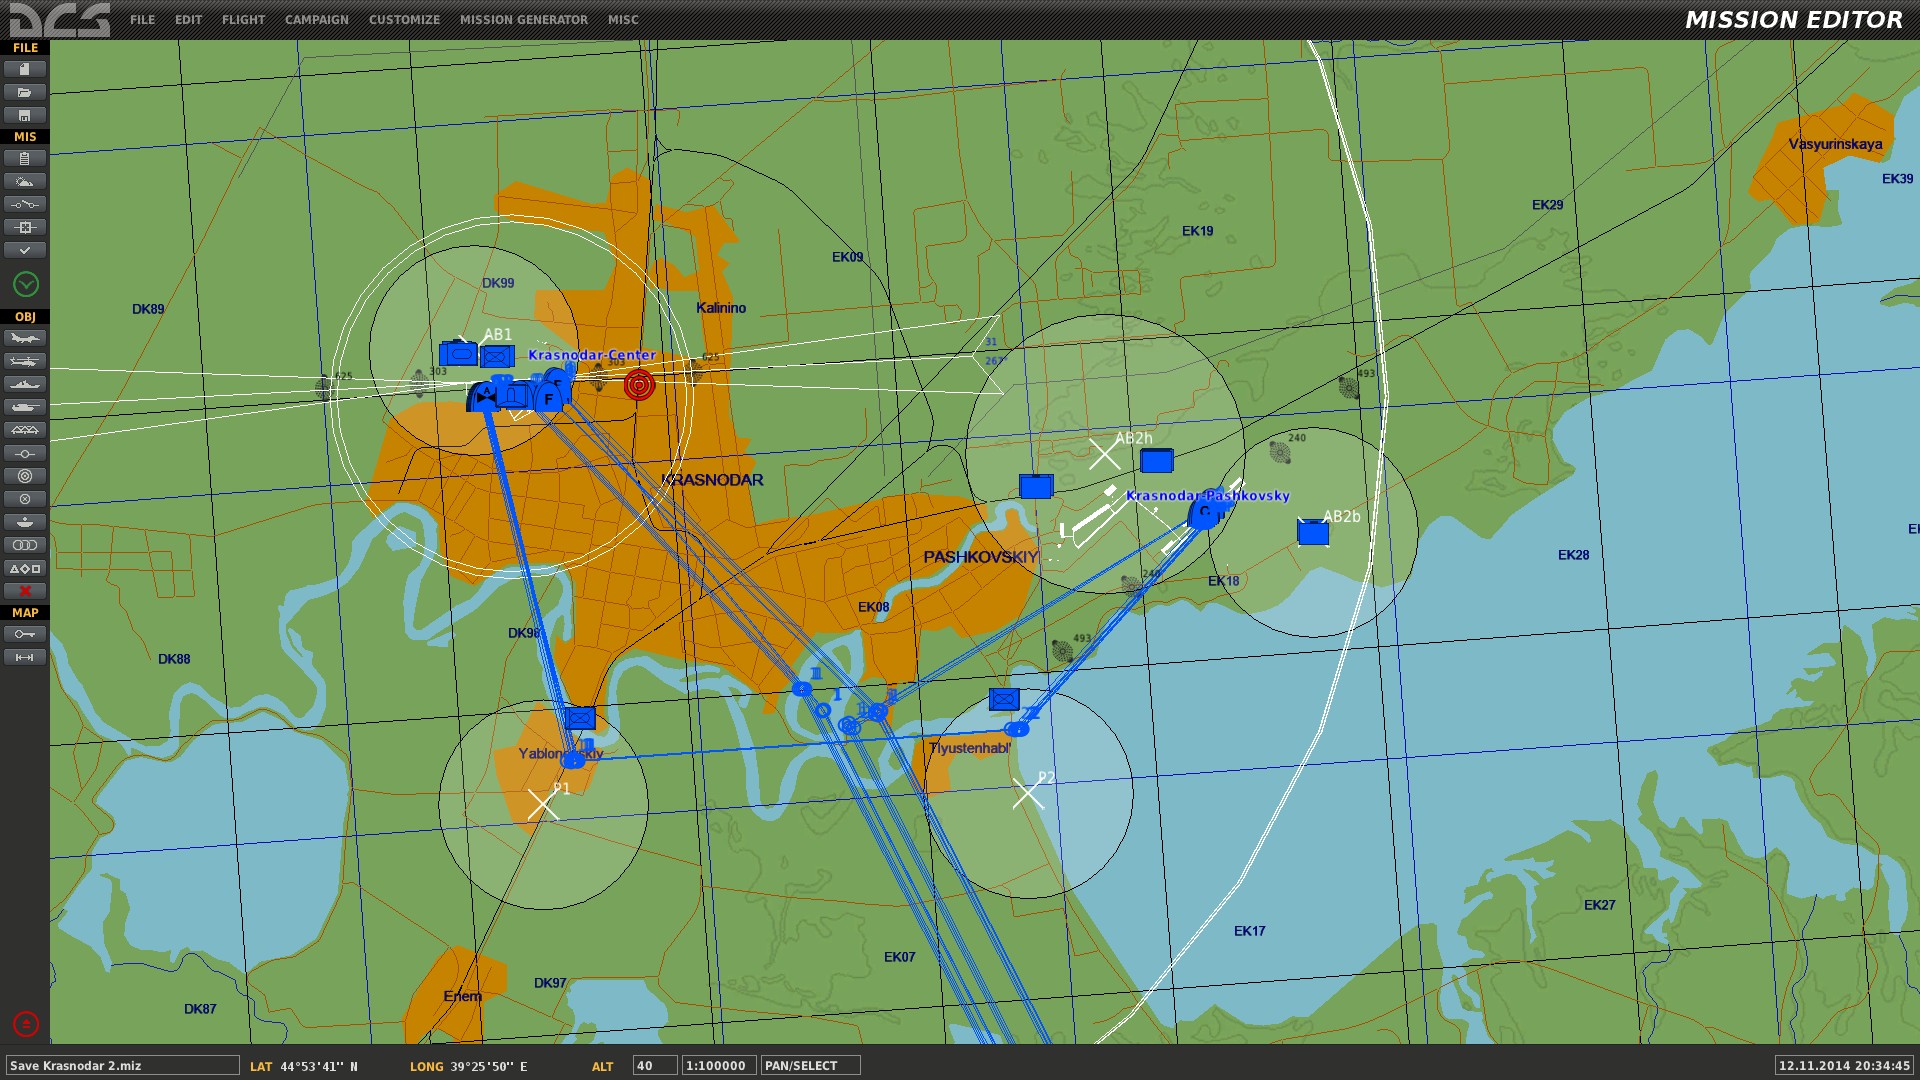Image resolution: width=1920 pixels, height=1080 pixels.
Task: Open the MISSION GENERATOR menu
Action: (523, 20)
